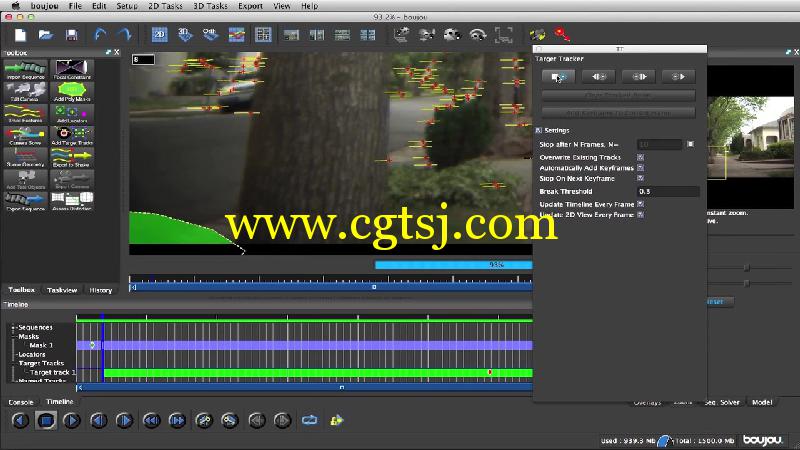800x450 pixels.
Task: Click the Export Sequence tool
Action: tap(26, 202)
